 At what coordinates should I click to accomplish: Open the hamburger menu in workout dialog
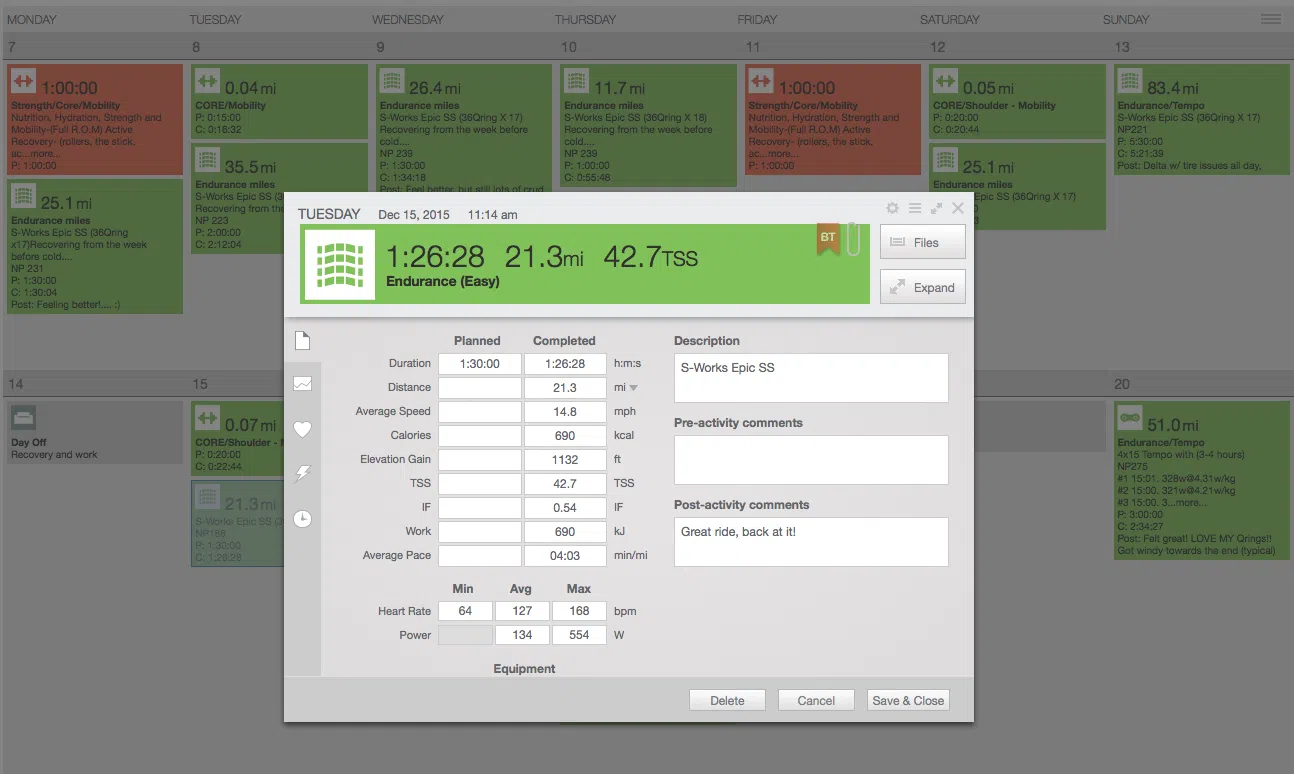pyautogui.click(x=914, y=208)
